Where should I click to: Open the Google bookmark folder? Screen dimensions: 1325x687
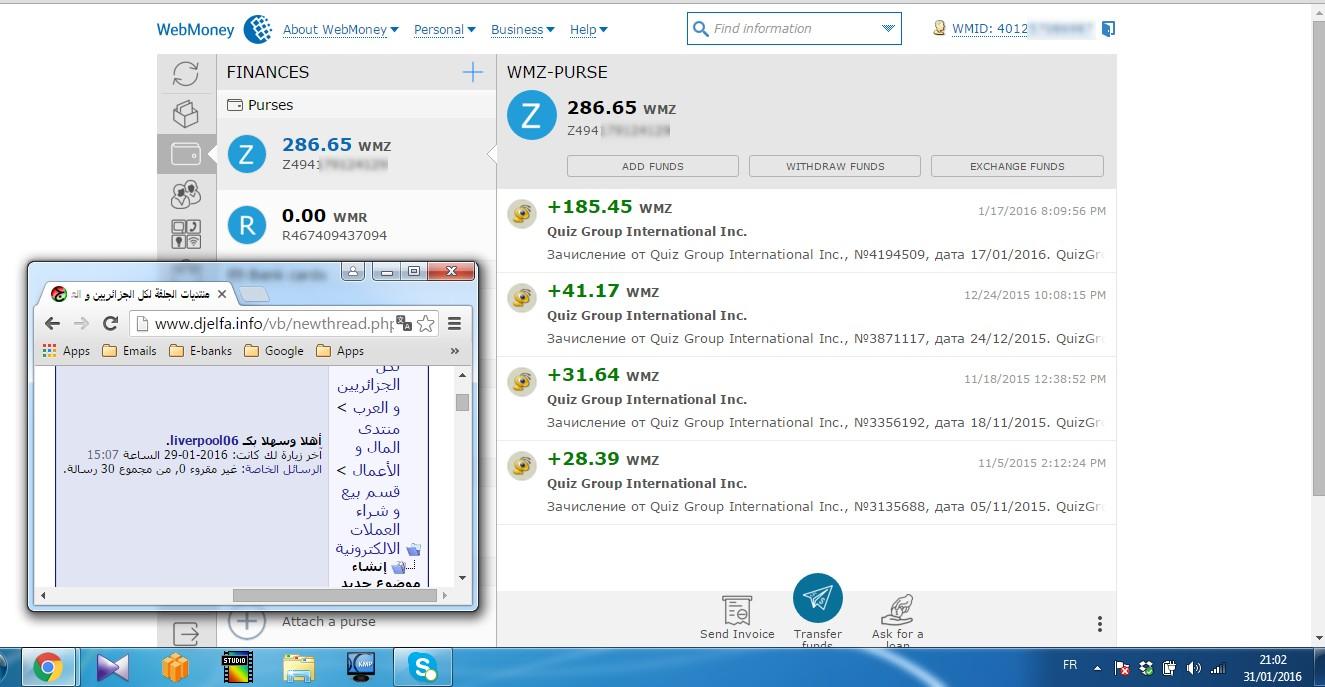point(274,351)
